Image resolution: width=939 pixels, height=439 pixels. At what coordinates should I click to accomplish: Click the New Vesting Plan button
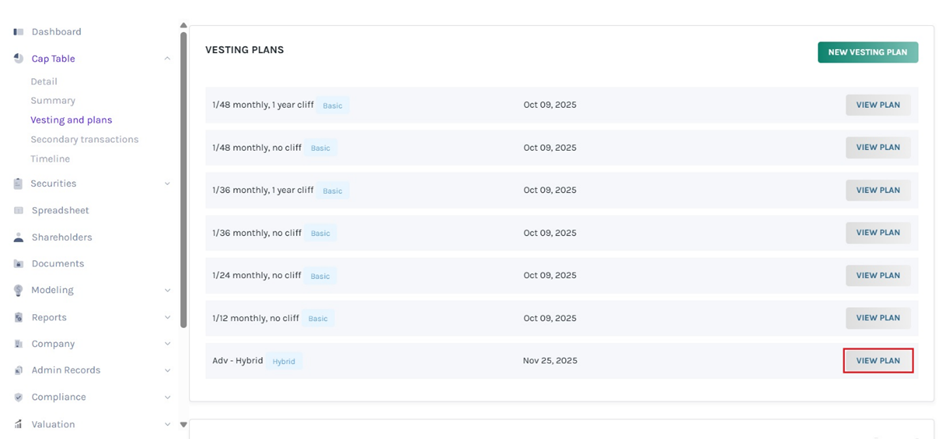click(x=867, y=52)
